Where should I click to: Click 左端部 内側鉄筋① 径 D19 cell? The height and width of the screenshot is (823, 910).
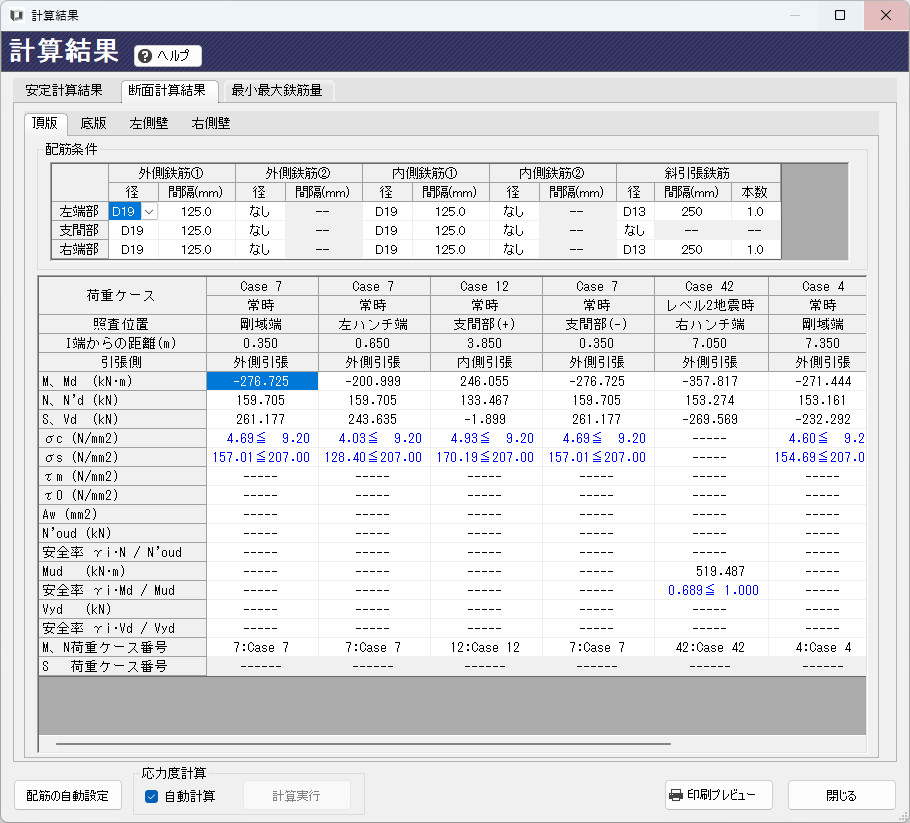tap(387, 212)
